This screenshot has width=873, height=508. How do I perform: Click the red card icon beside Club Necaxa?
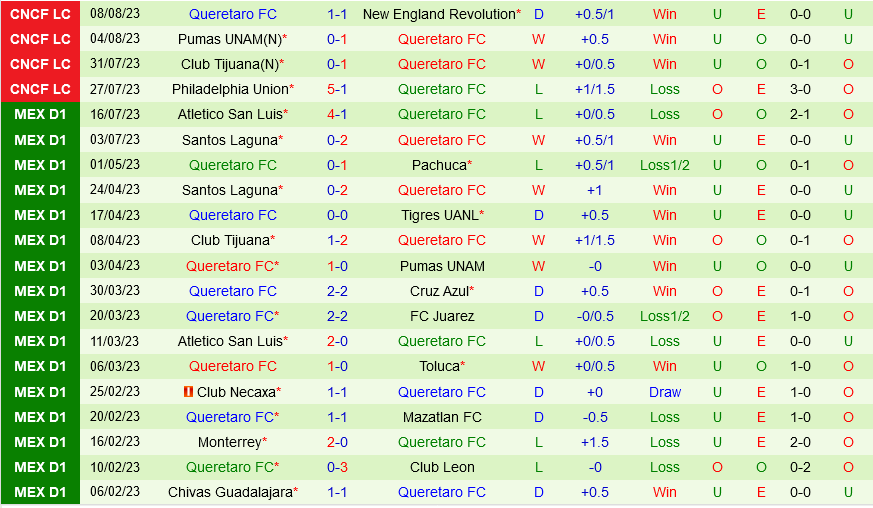(x=188, y=392)
